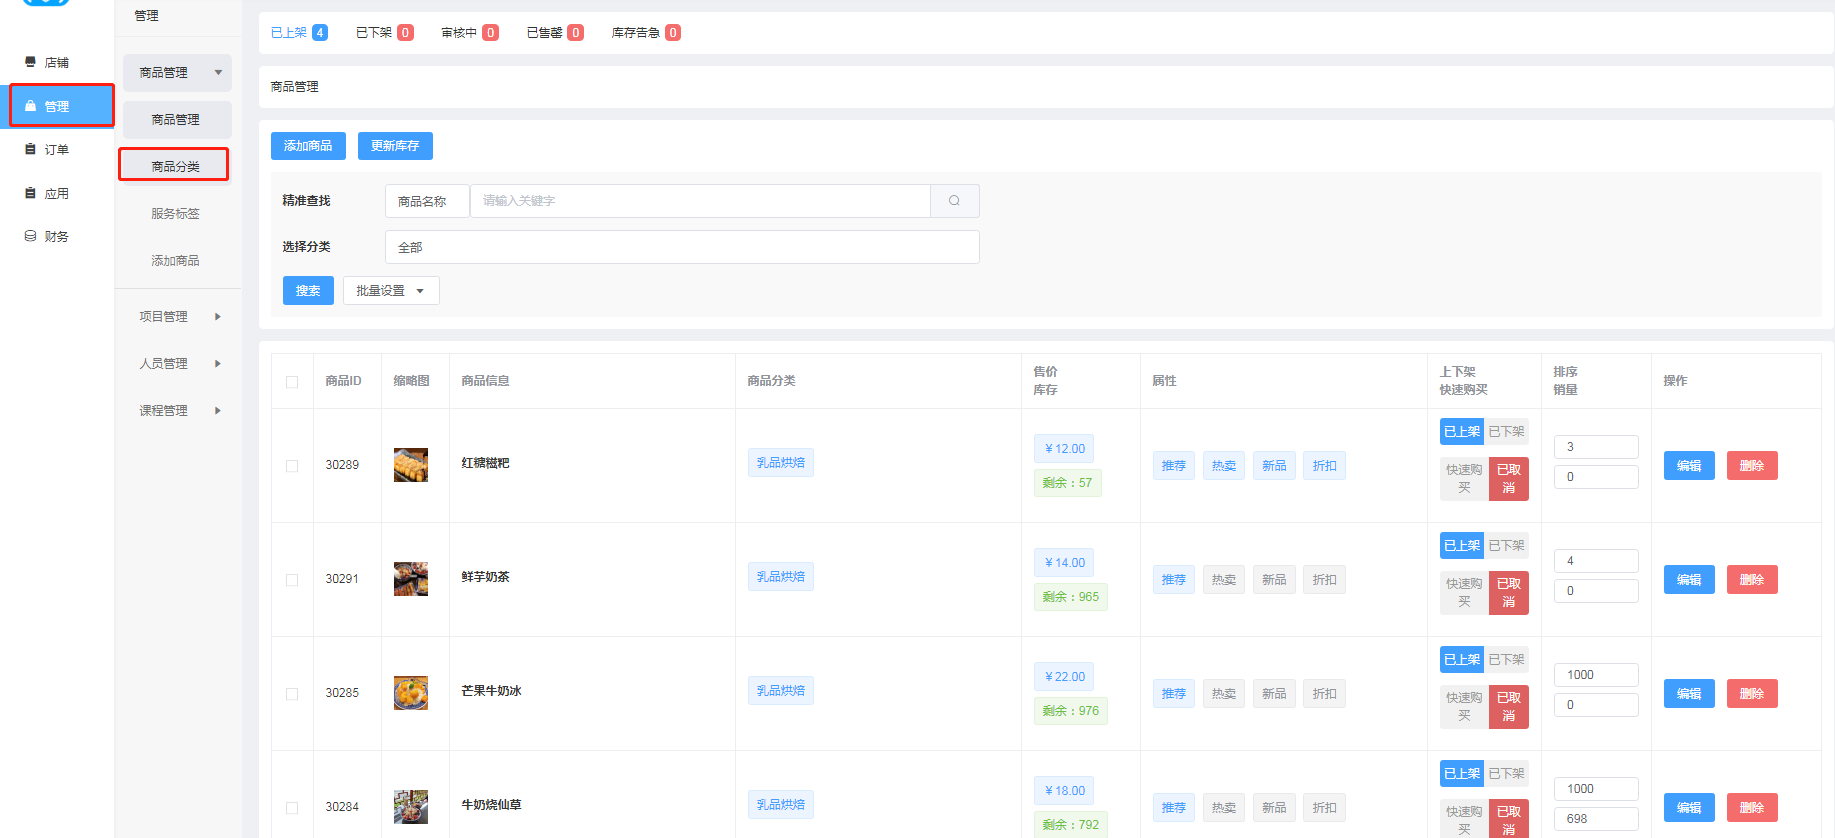This screenshot has width=1835, height=838.
Task: Click the ¥22.00 price tag
Action: tap(1064, 677)
